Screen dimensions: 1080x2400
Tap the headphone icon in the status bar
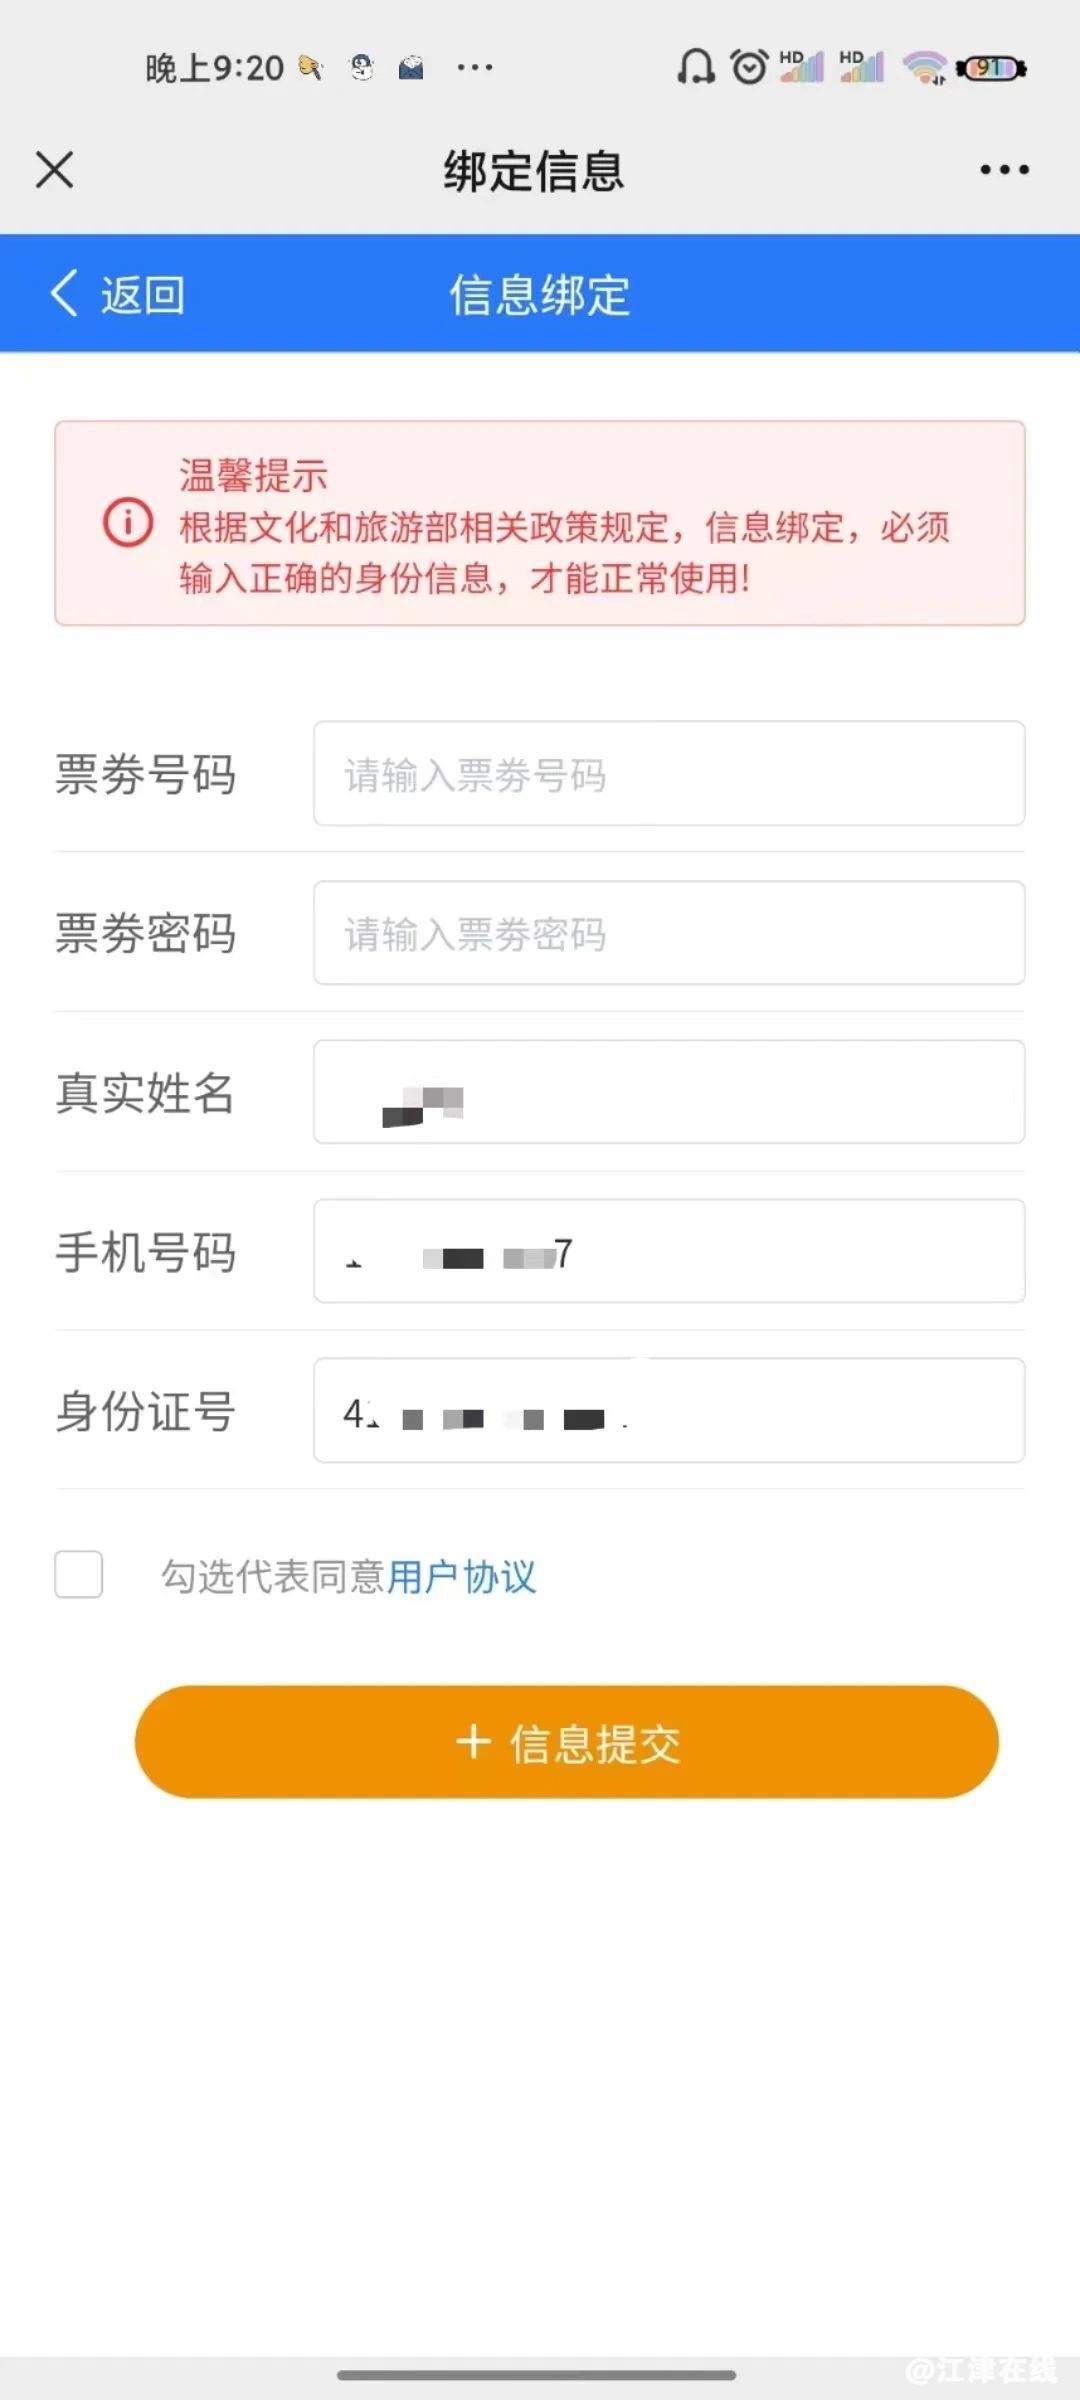tap(695, 68)
